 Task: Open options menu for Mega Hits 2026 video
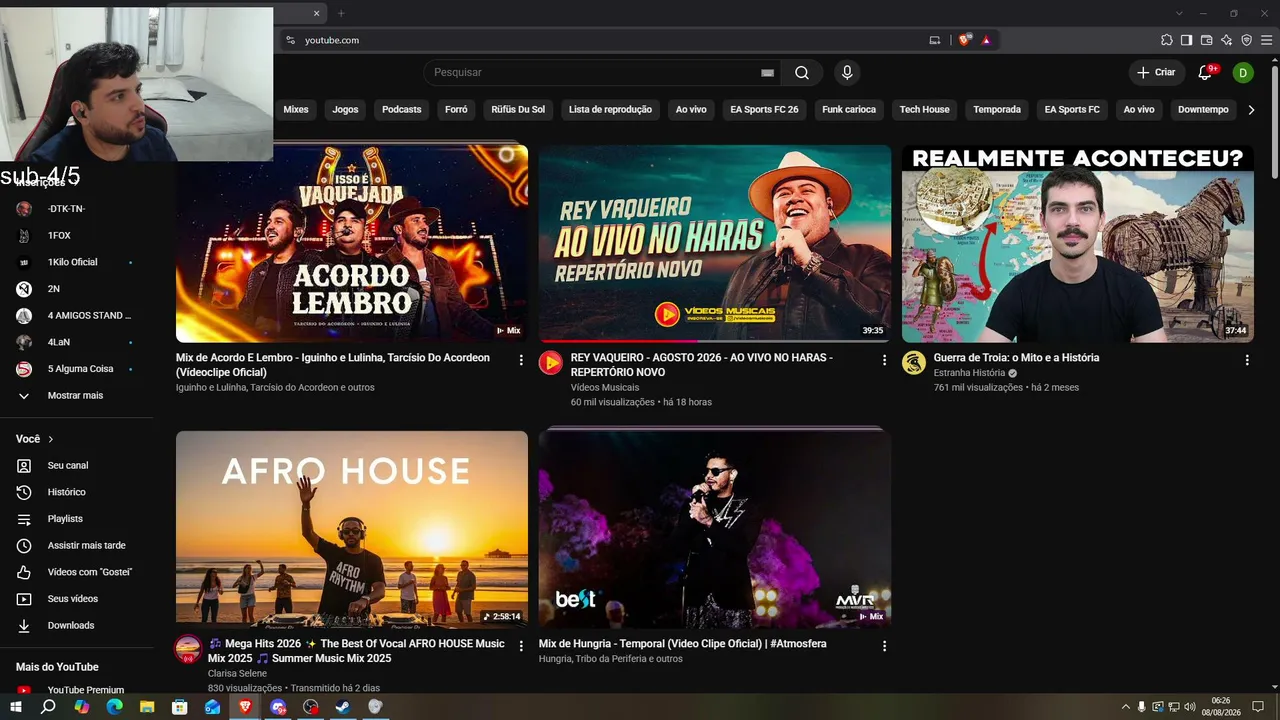coord(521,646)
